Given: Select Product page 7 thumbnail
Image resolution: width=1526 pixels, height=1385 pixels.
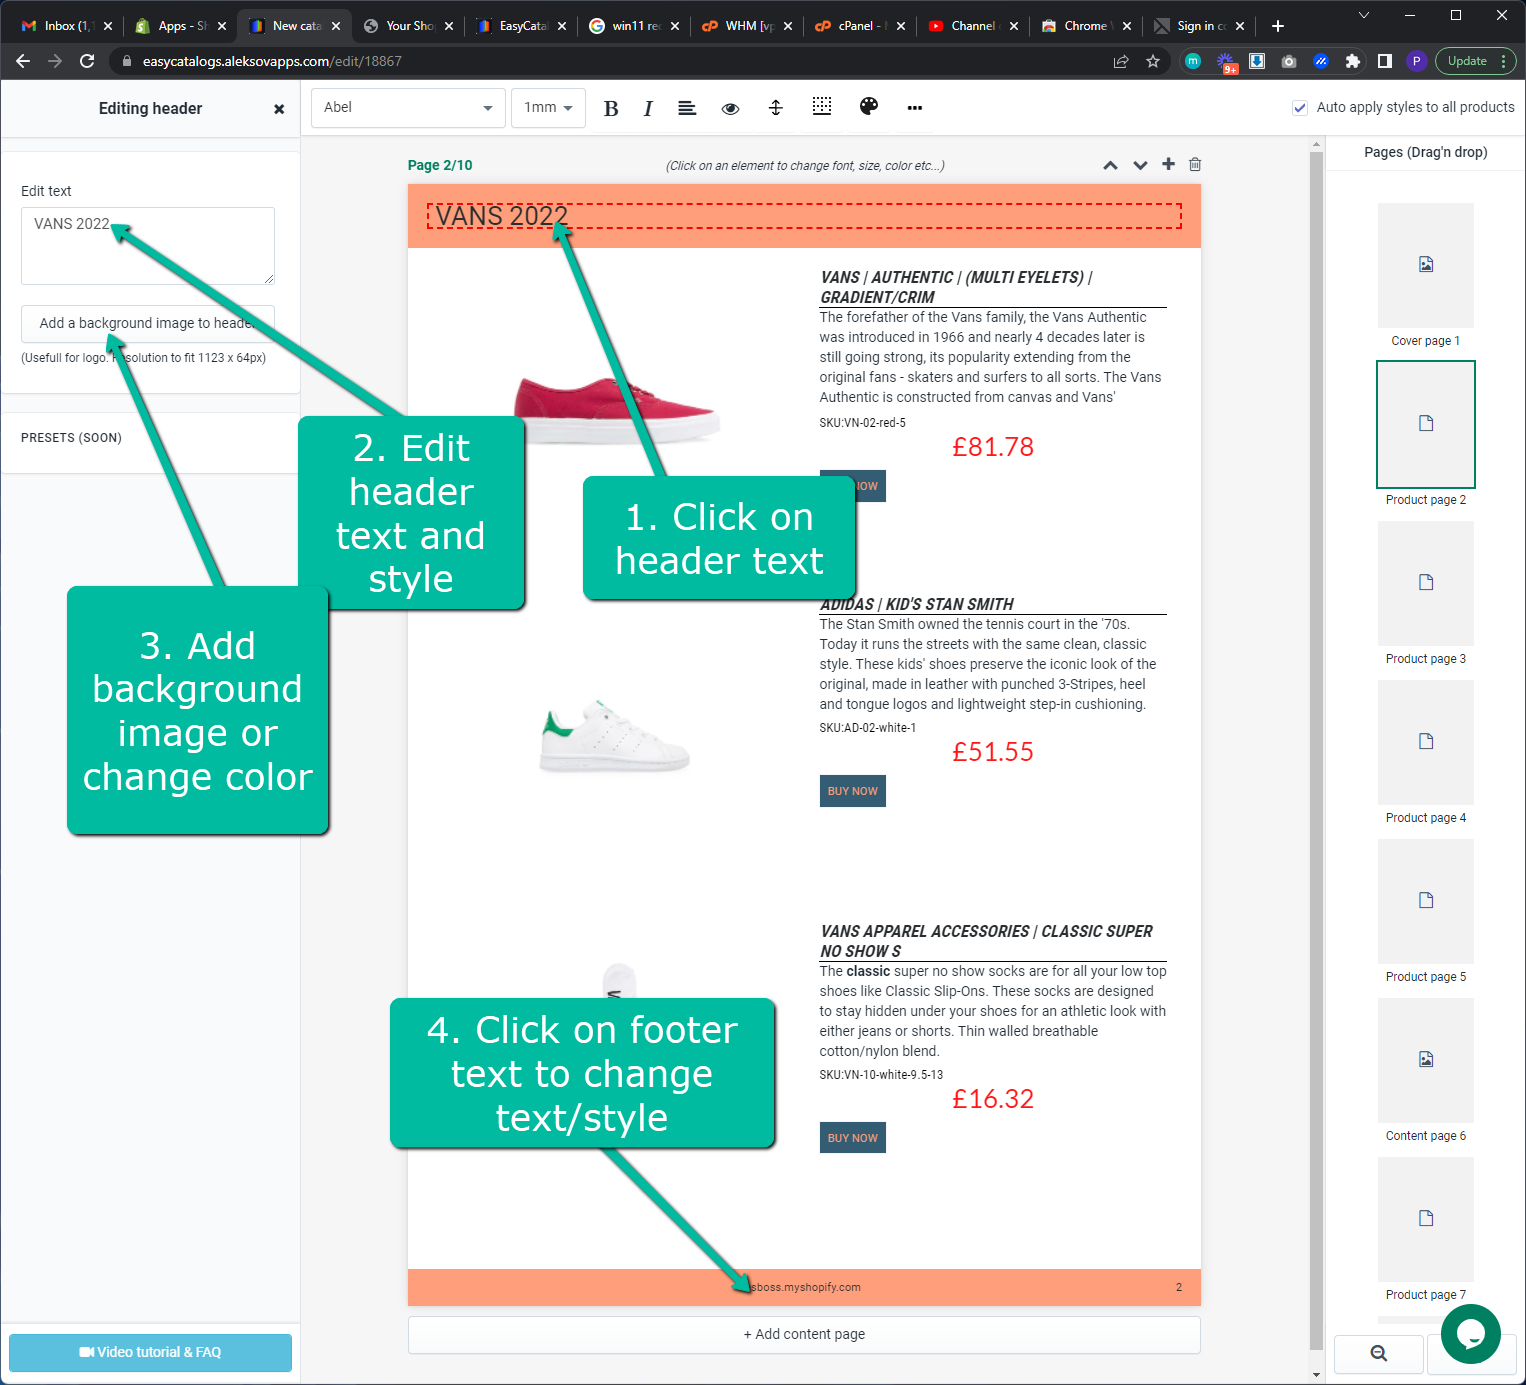Looking at the screenshot, I should [x=1426, y=1219].
